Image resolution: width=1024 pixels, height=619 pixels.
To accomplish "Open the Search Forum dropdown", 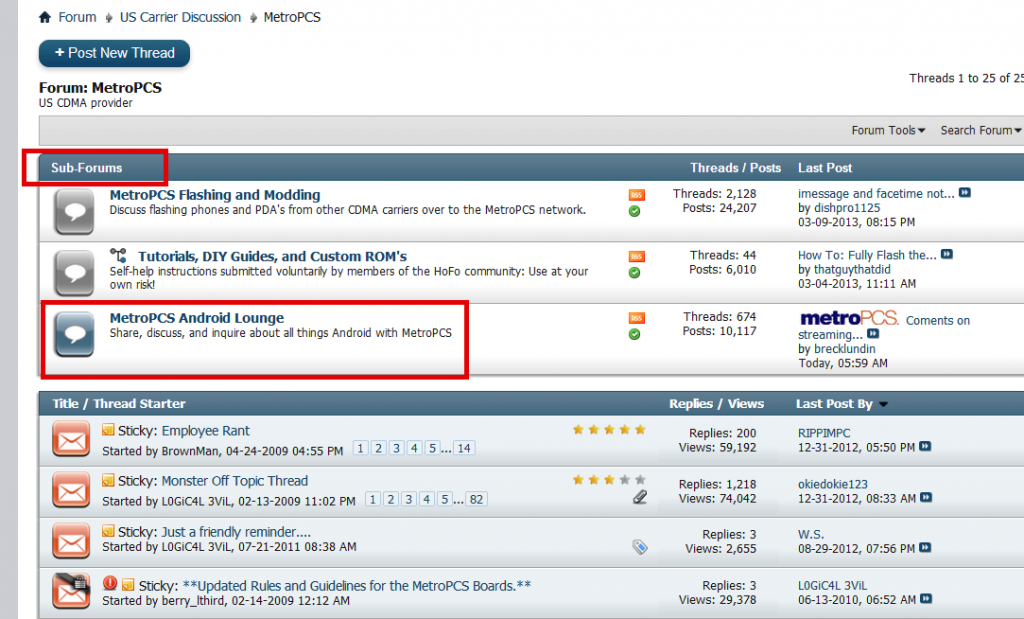I will [981, 131].
